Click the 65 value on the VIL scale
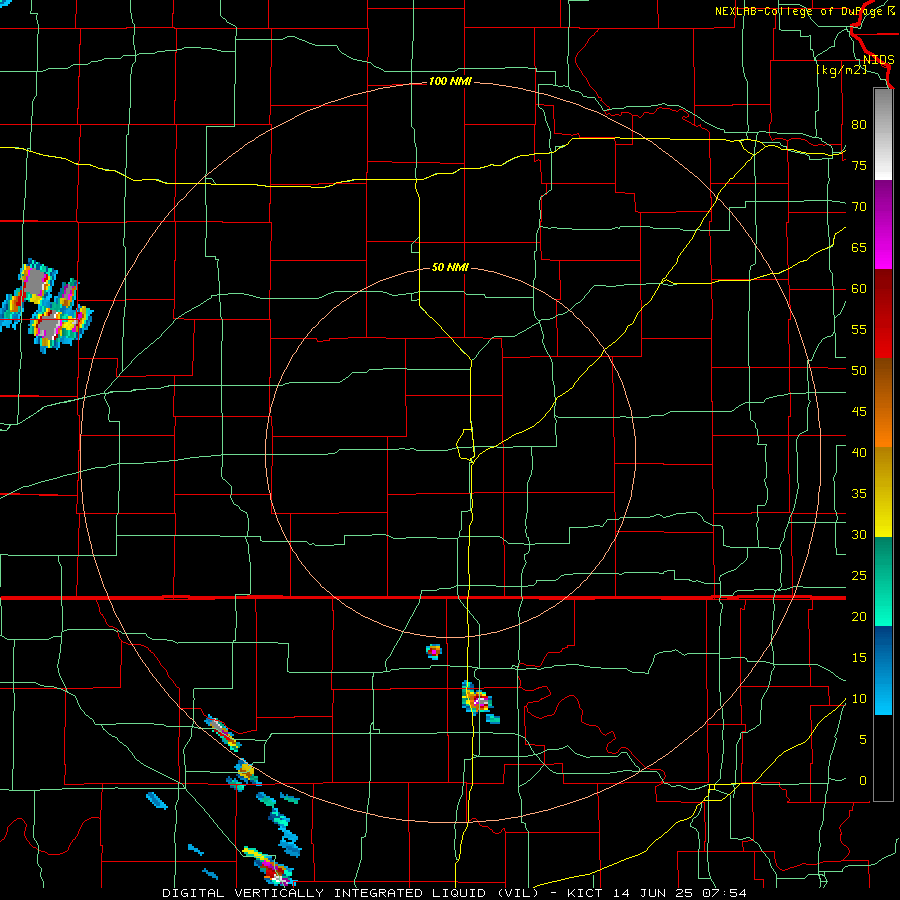This screenshot has width=900, height=900. pyautogui.click(x=859, y=247)
